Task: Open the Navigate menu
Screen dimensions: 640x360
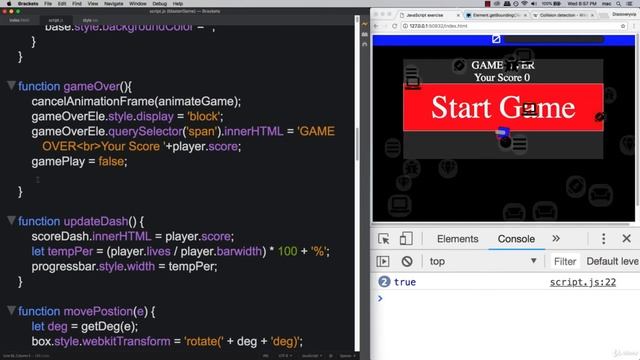Action: [x=113, y=4]
